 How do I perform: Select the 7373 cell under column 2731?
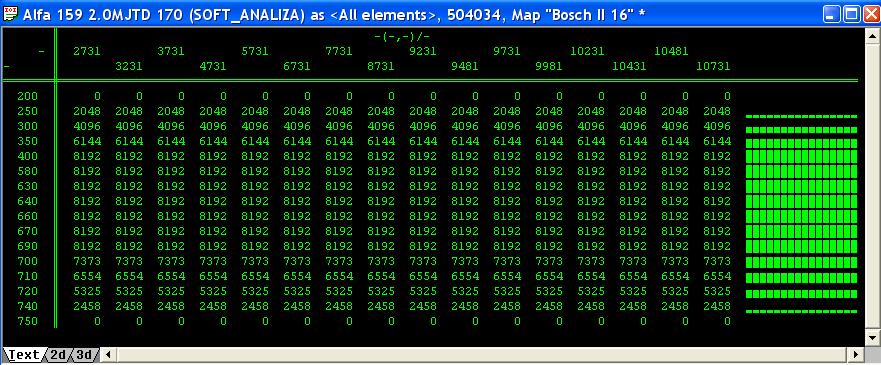pos(87,261)
